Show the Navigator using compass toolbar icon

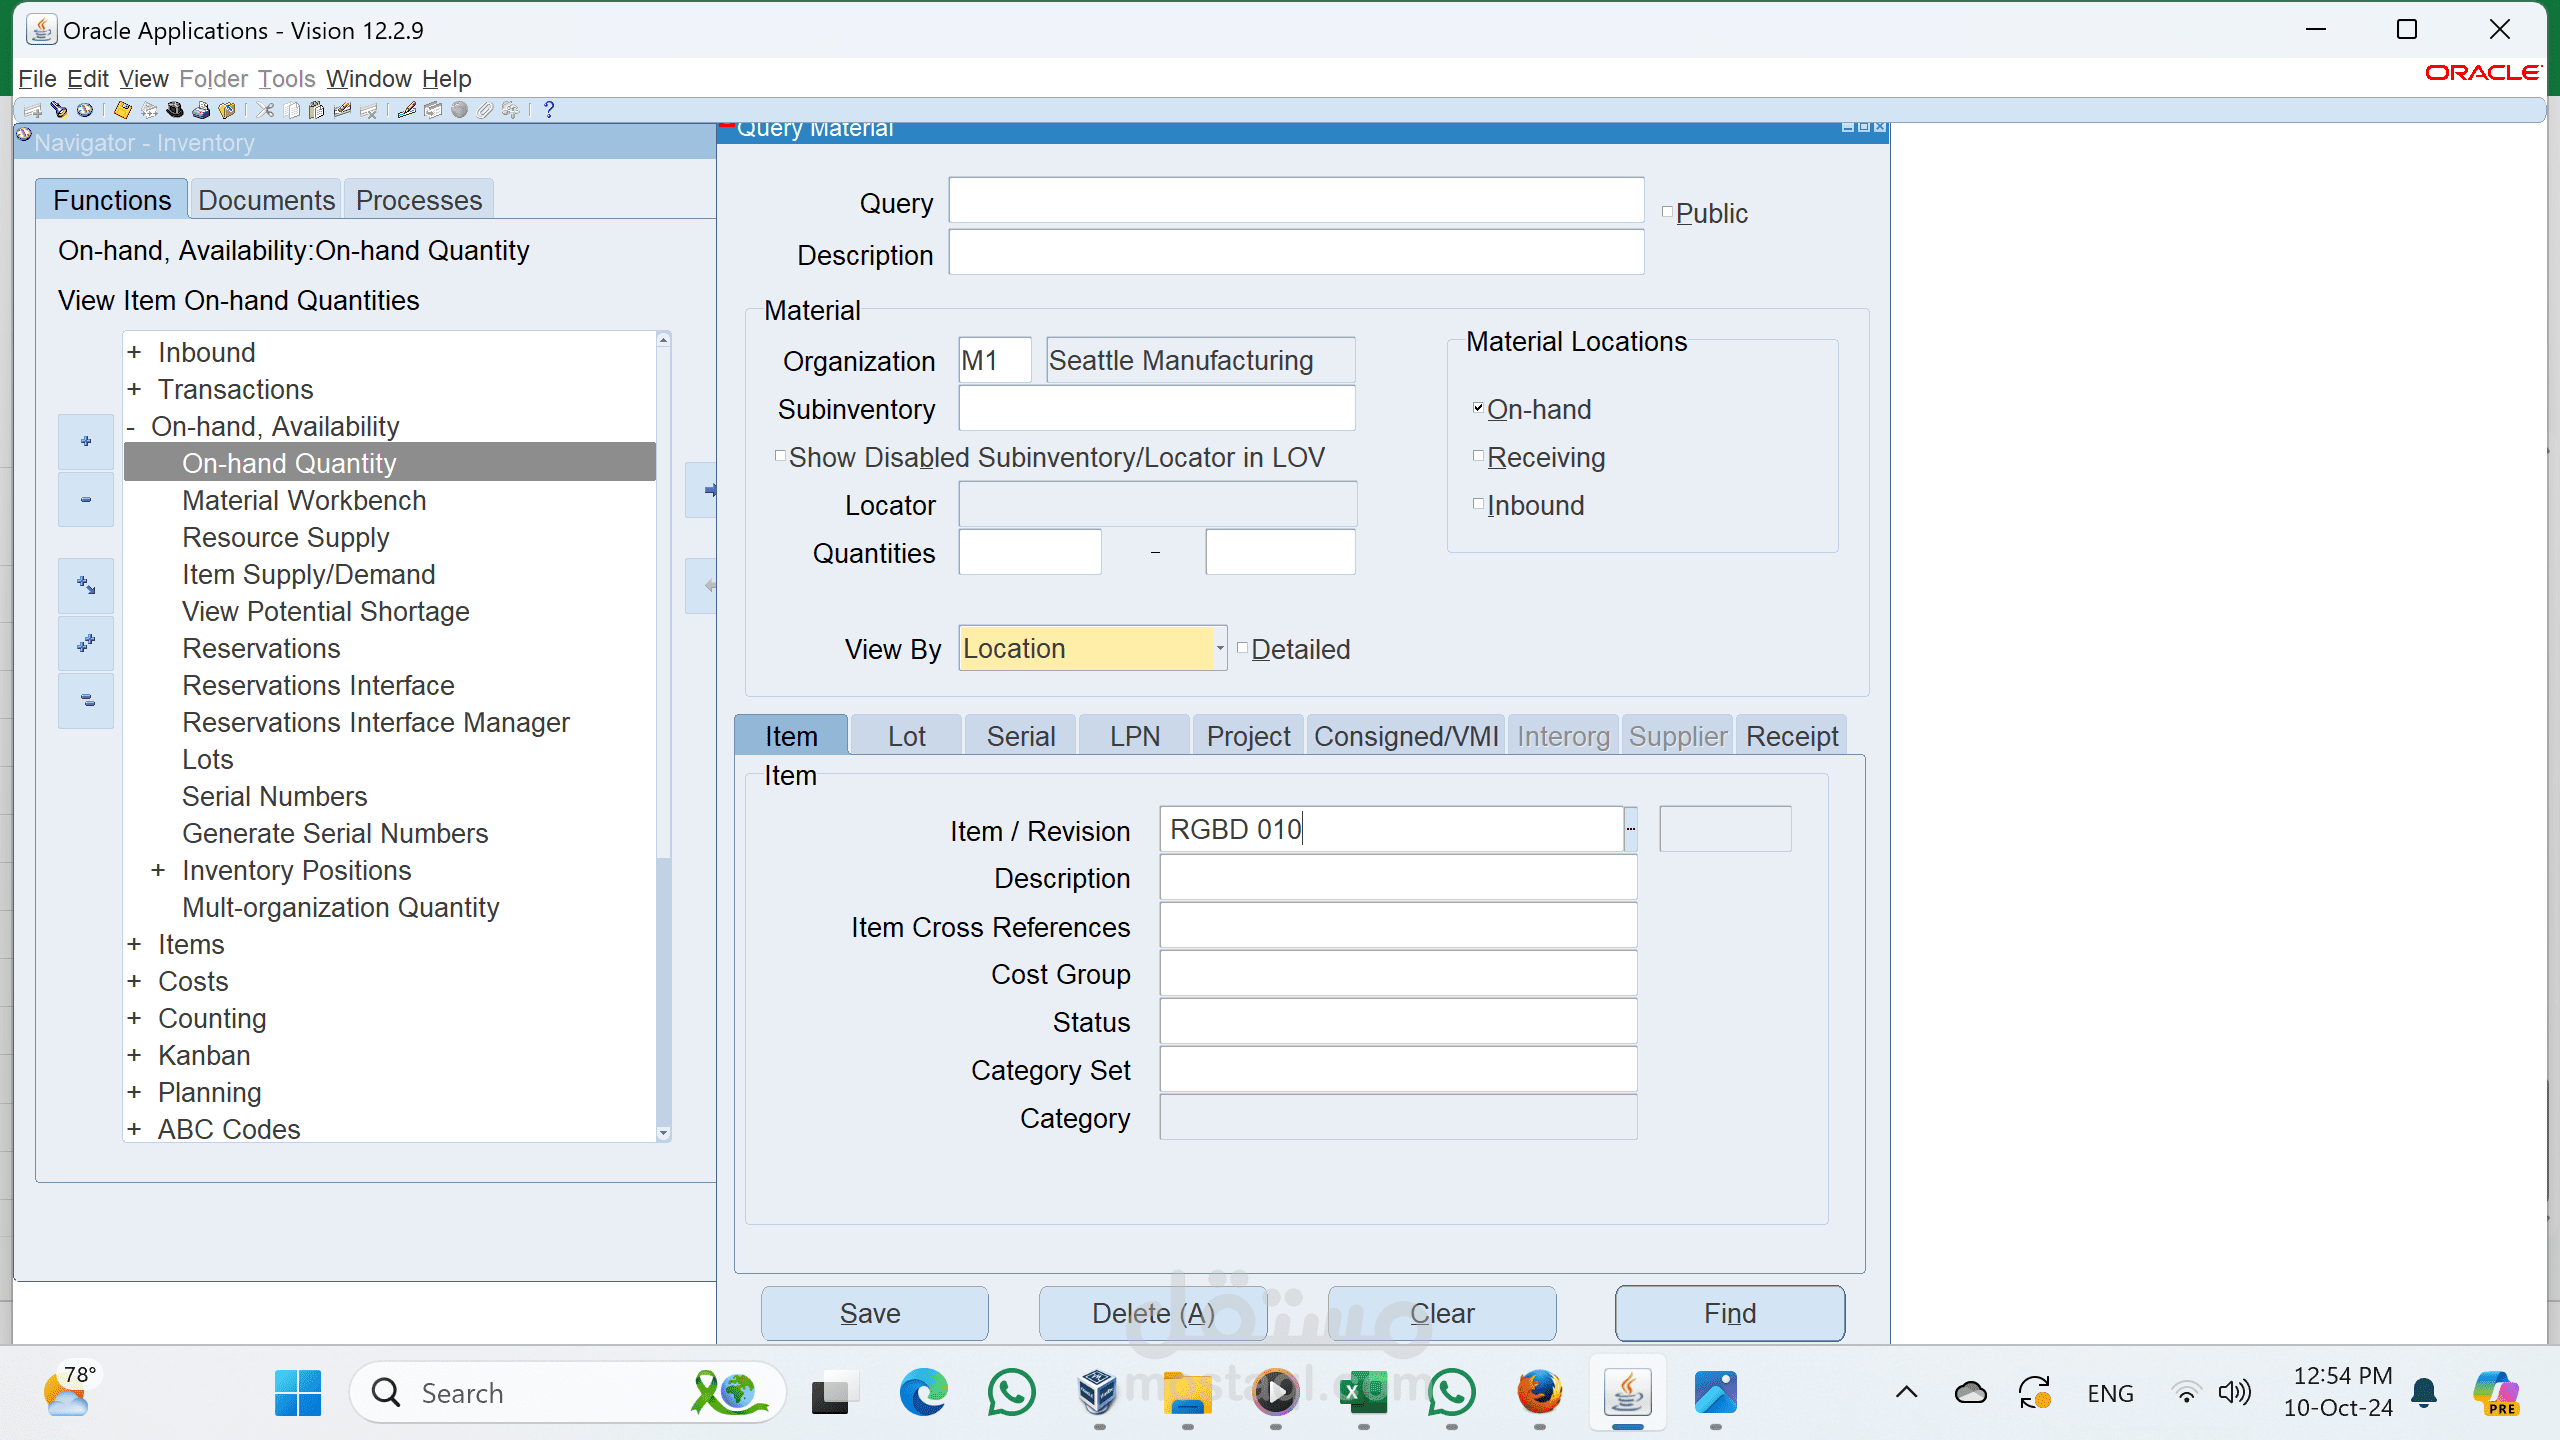coord(85,110)
